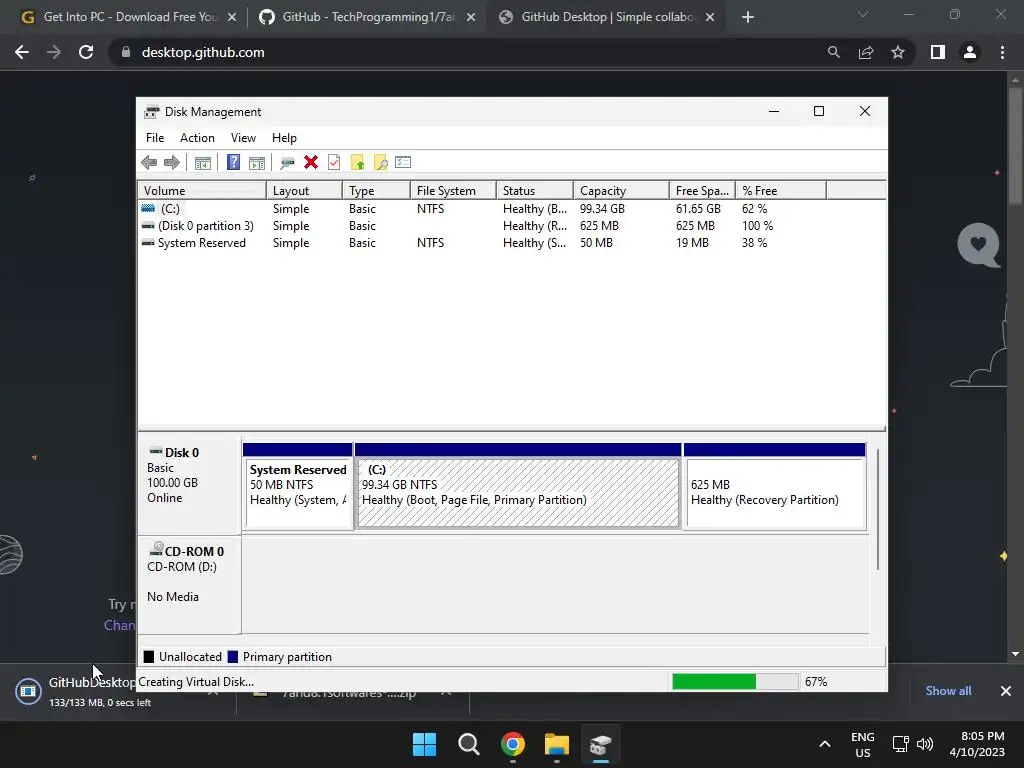Select the 625 MB Recovery Partition block
Viewport: 1024px width, 768px height.
point(775,487)
